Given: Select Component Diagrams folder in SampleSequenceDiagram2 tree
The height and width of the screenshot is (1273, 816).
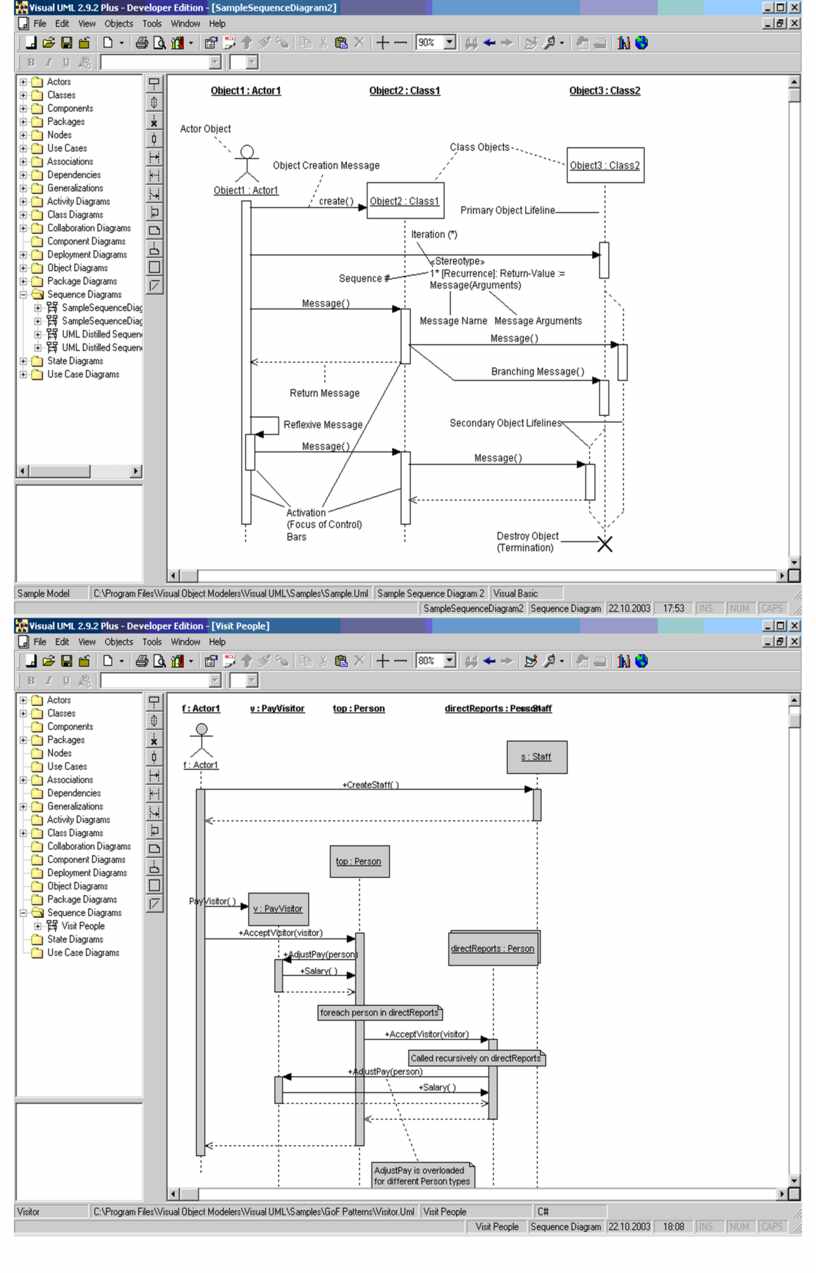Looking at the screenshot, I should click(86, 241).
